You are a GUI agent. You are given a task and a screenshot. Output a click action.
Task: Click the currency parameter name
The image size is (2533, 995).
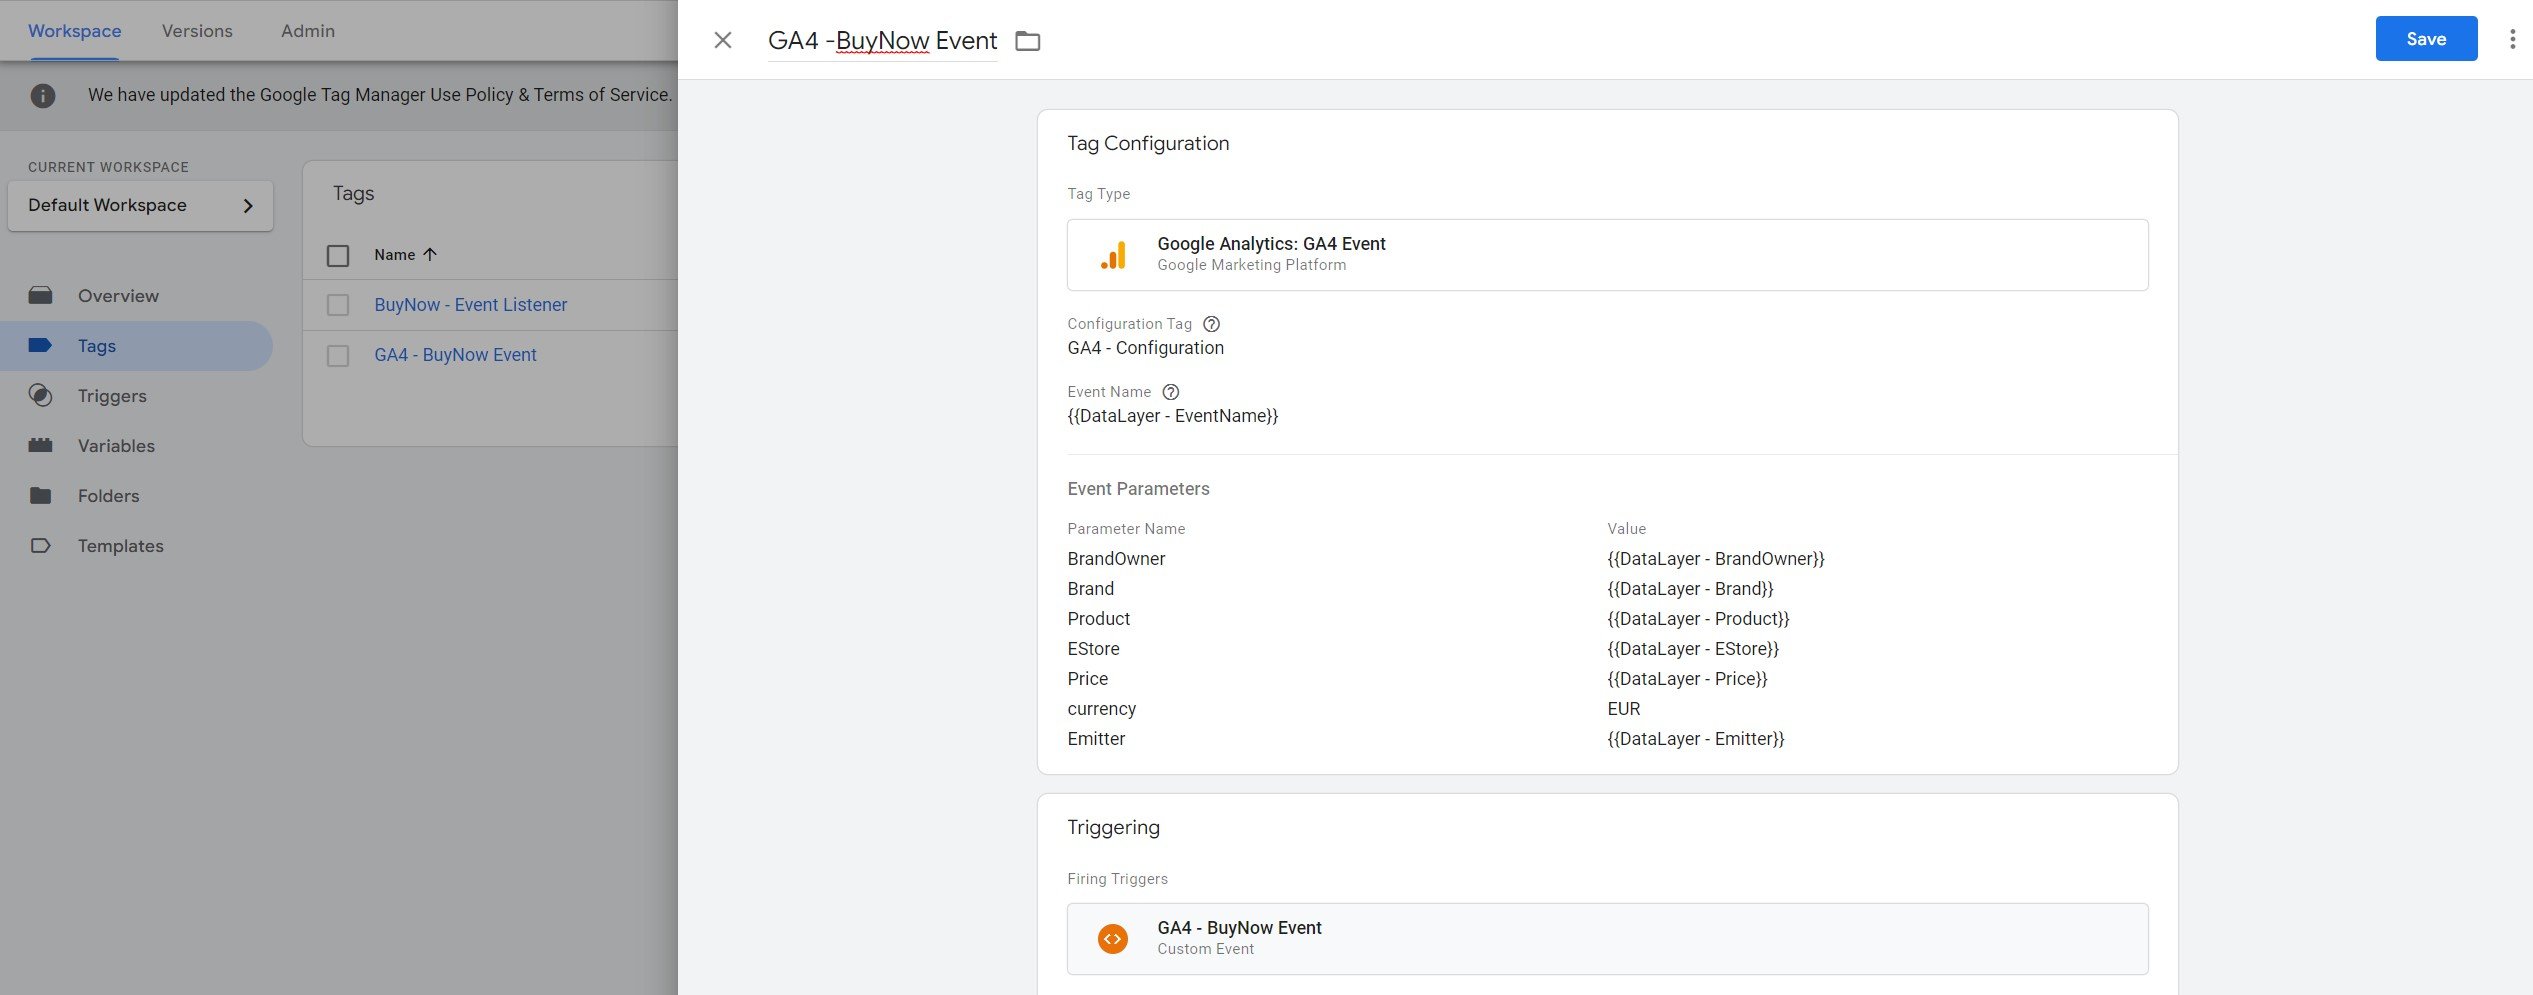coord(1101,709)
